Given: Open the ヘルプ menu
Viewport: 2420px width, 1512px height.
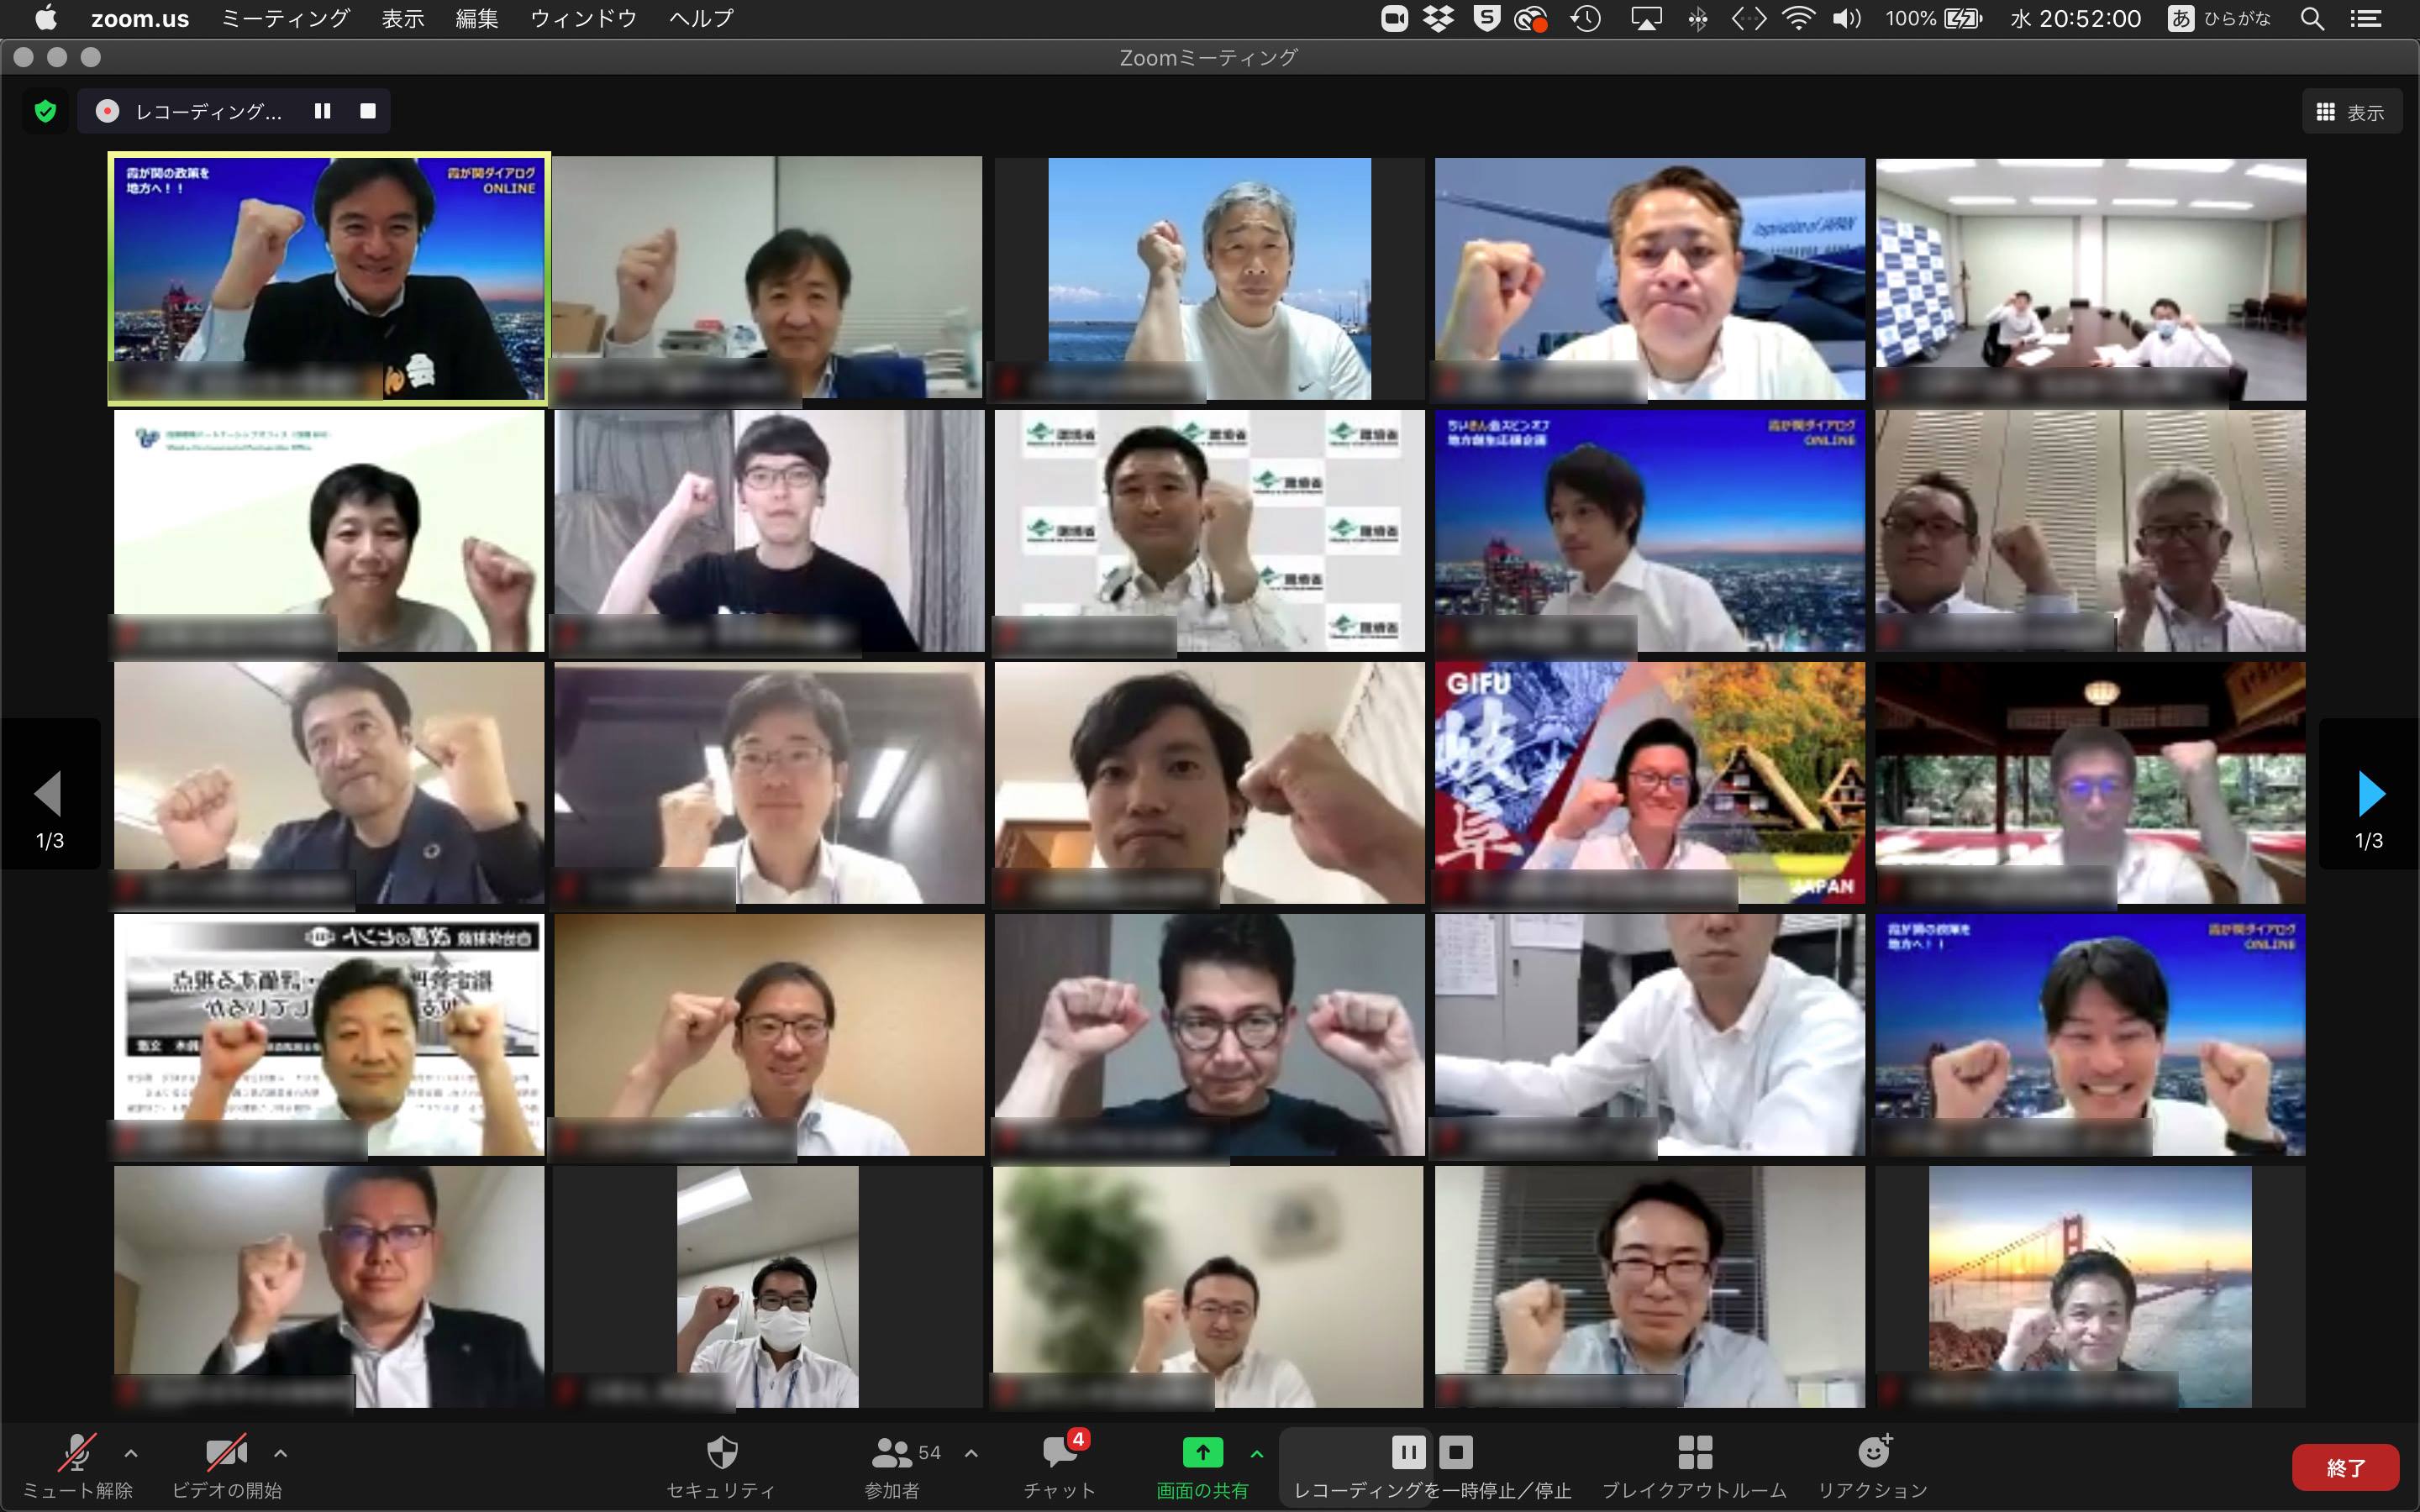Looking at the screenshot, I should pyautogui.click(x=701, y=18).
